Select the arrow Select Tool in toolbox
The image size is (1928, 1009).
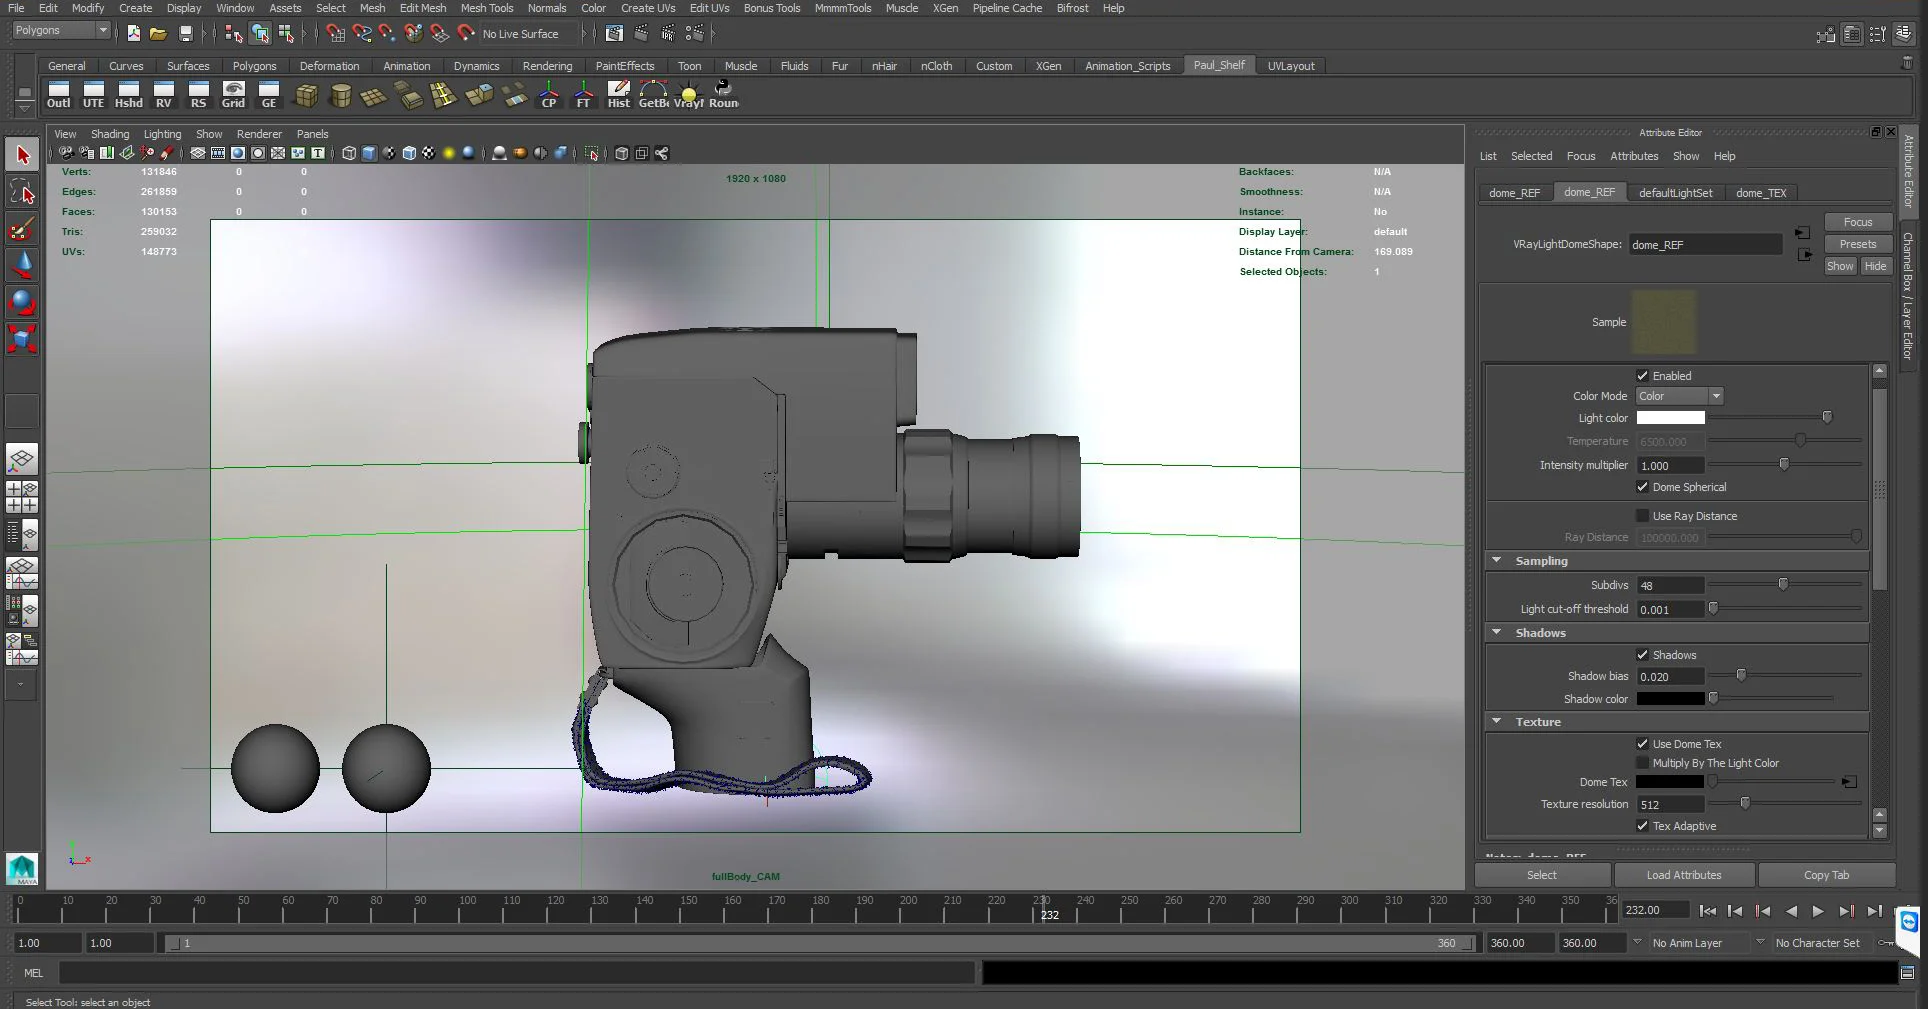click(23, 155)
